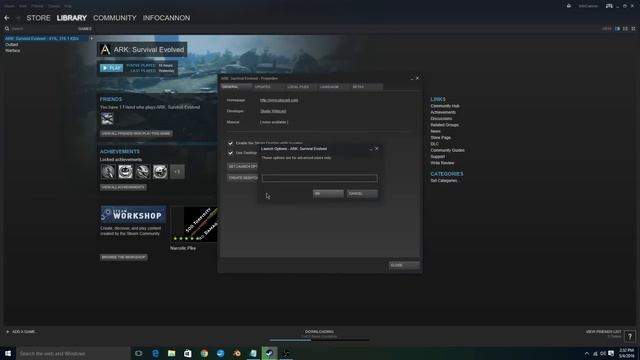Switch to detail view icon
Screen dimensions: 640x360
coord(617,29)
